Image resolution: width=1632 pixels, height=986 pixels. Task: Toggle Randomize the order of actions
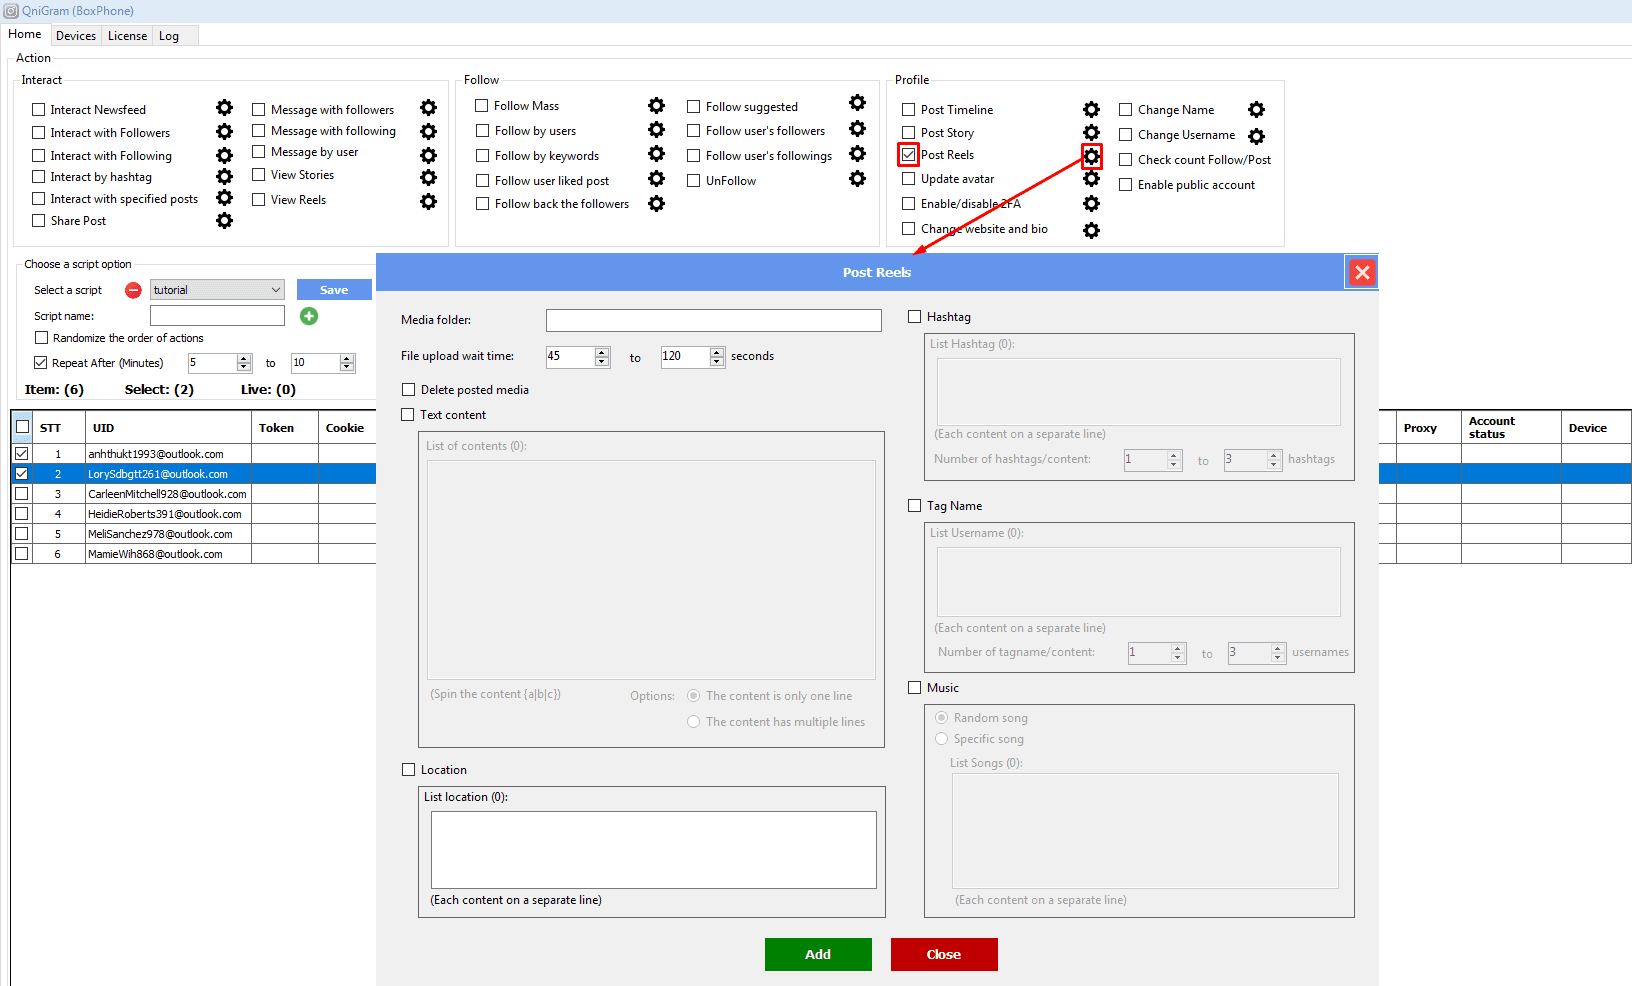coord(42,338)
